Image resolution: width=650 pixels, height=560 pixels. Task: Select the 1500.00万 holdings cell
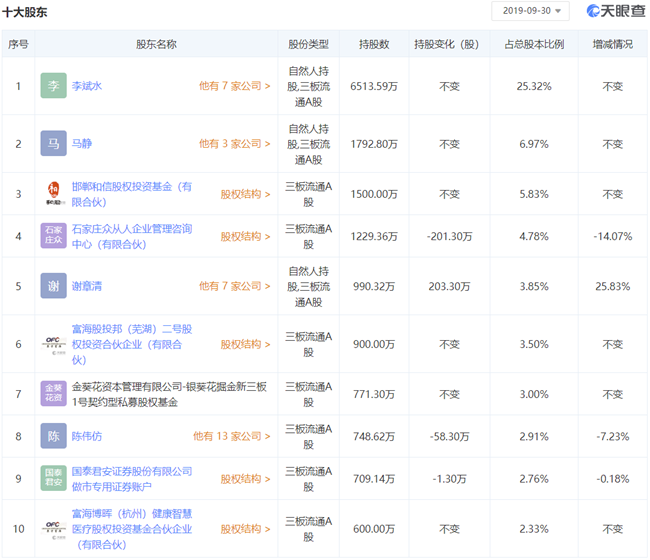[x=374, y=194]
